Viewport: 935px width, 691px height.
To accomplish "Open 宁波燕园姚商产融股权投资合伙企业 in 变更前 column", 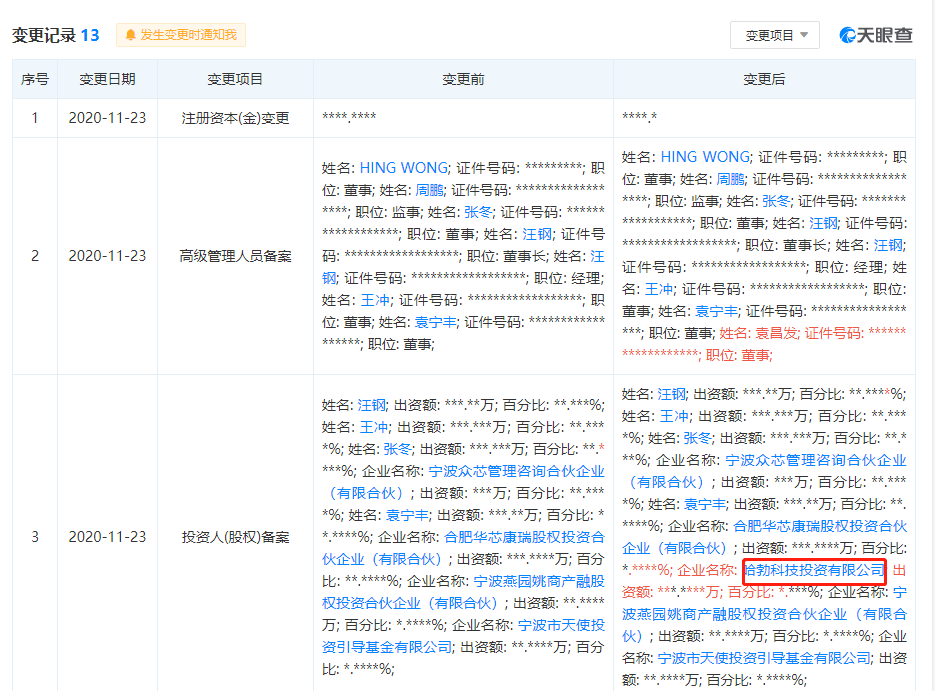I will [x=538, y=581].
